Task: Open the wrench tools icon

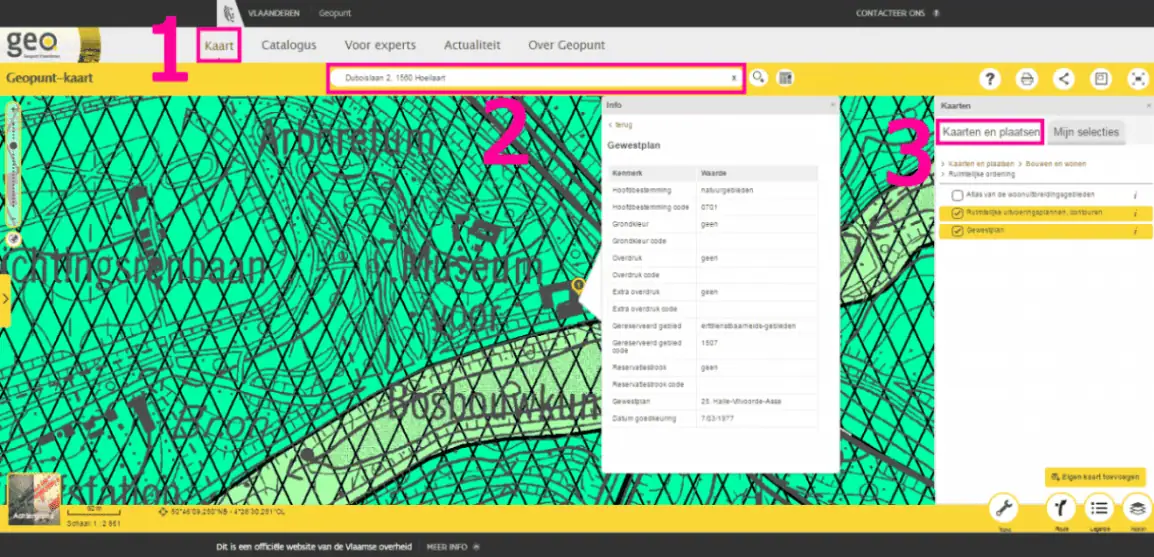Action: pos(1003,507)
